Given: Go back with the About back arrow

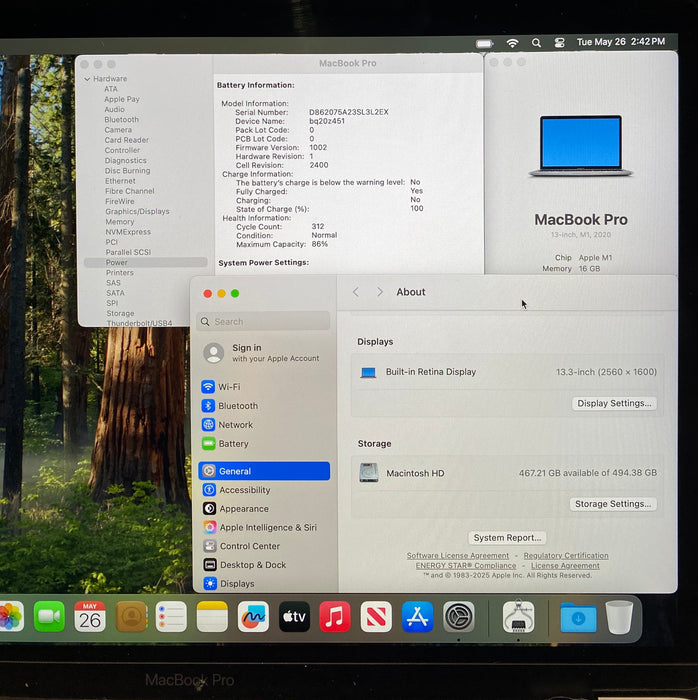Looking at the screenshot, I should click(x=356, y=292).
